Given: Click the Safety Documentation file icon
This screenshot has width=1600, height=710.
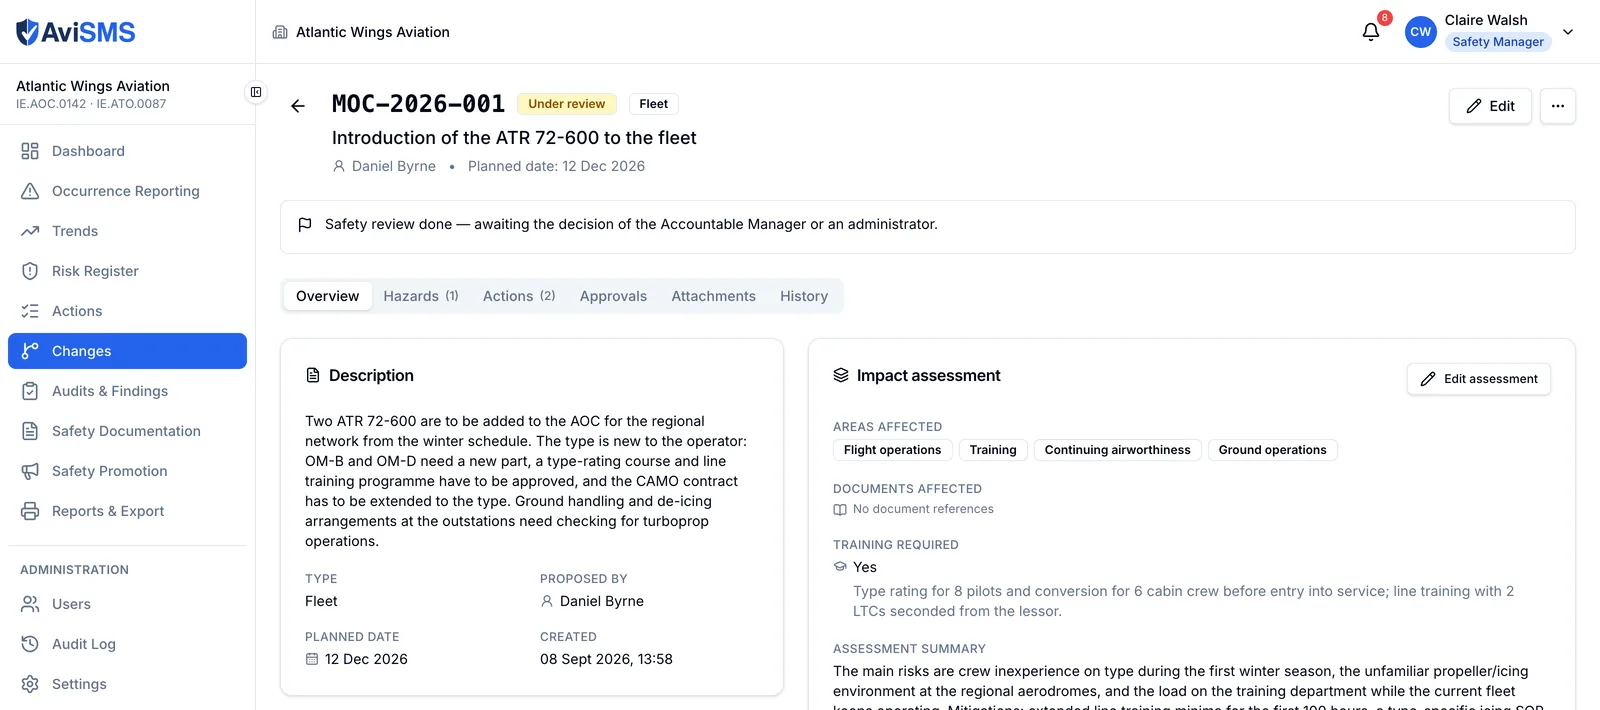Looking at the screenshot, I should click(x=30, y=431).
